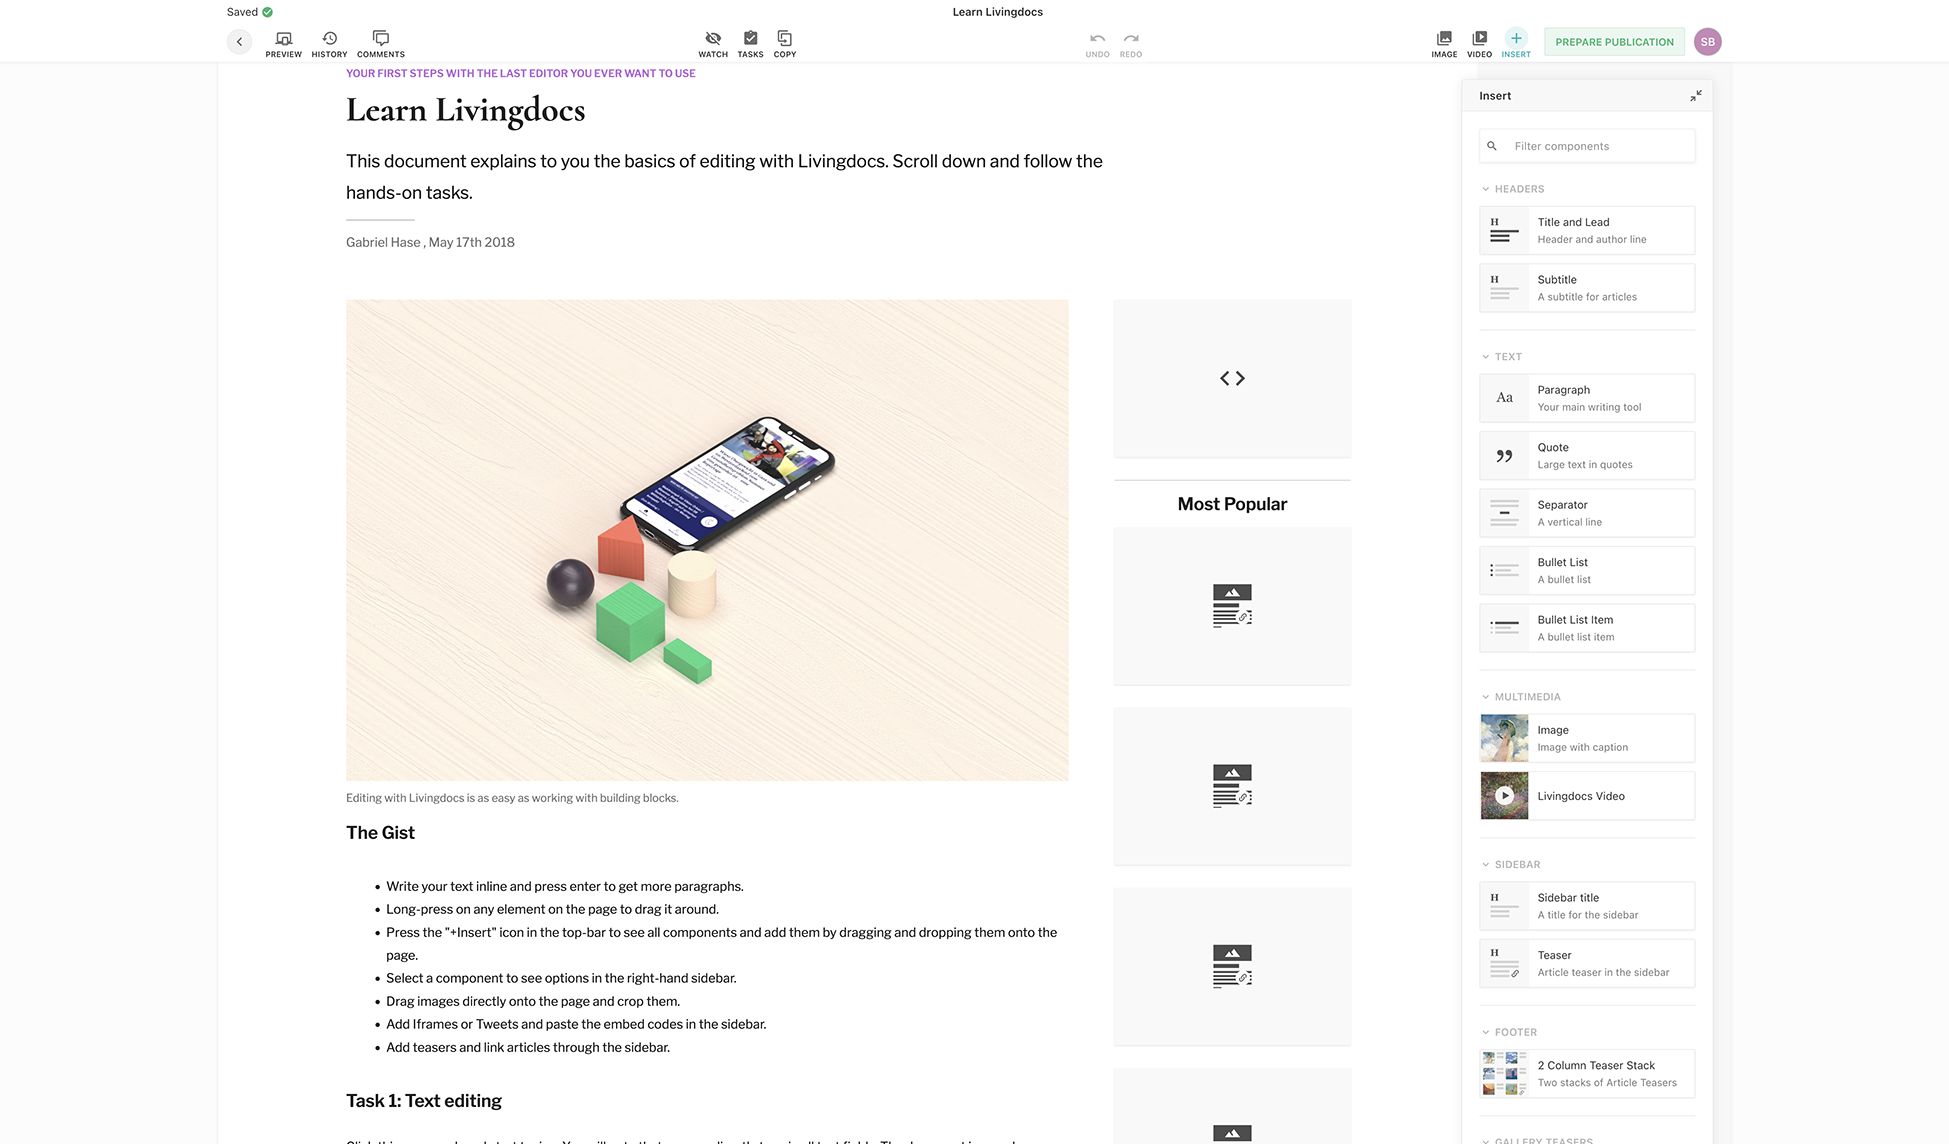Collapse the Multimedia section
Image resolution: width=1949 pixels, height=1144 pixels.
(x=1486, y=697)
